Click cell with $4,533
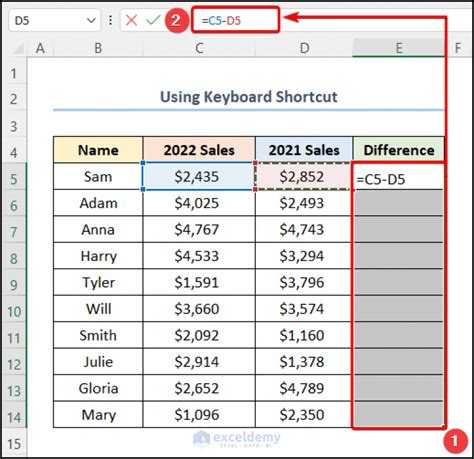Viewport: 474px width, 459px height. pos(199,256)
